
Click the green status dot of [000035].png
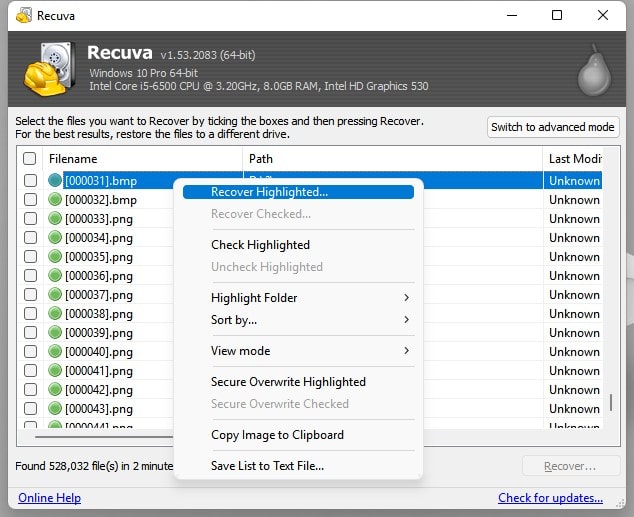tap(55, 256)
